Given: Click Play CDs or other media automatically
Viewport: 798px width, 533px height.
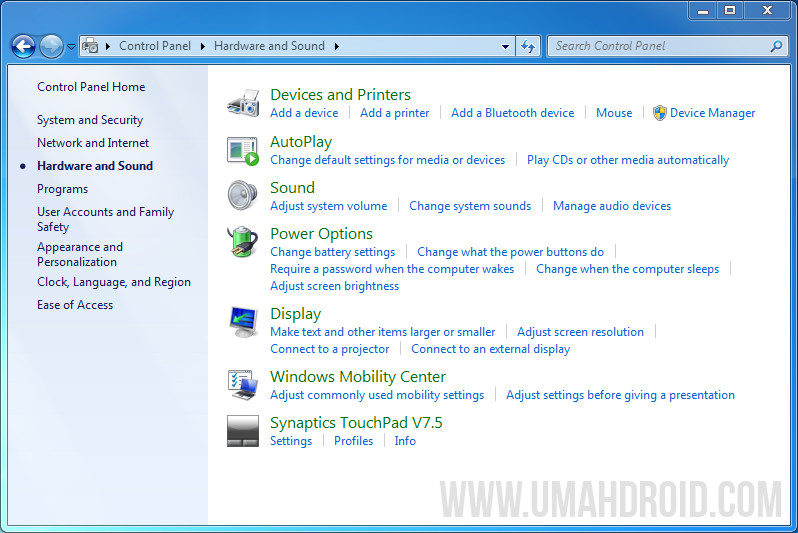Looking at the screenshot, I should click(628, 160).
